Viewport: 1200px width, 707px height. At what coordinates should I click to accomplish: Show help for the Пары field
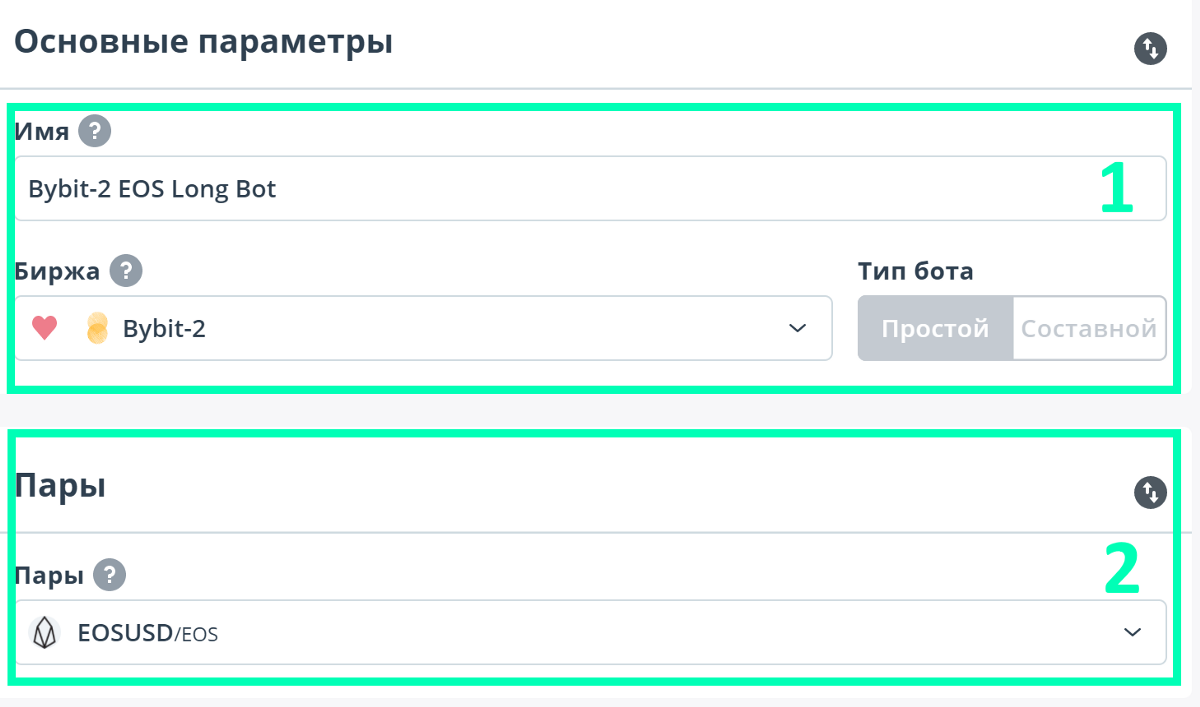(x=109, y=575)
